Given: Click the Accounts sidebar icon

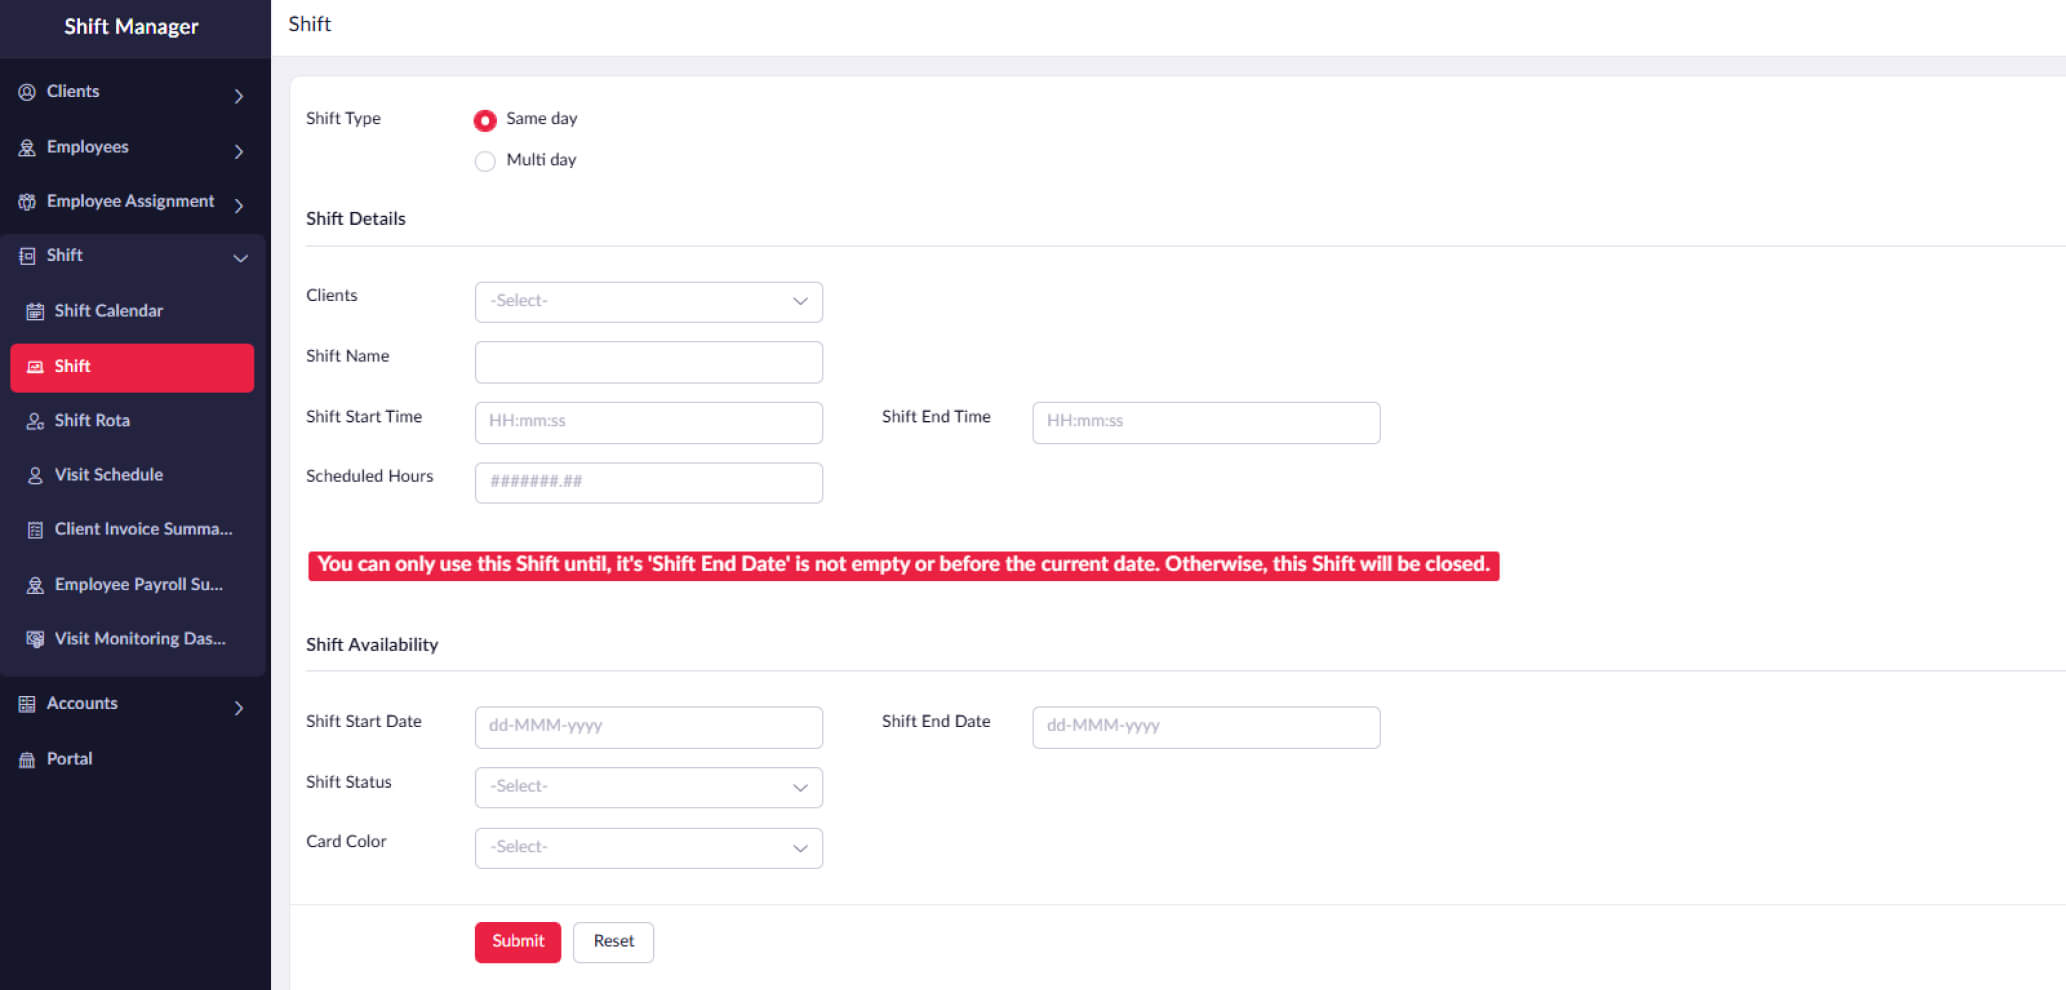Looking at the screenshot, I should pyautogui.click(x=27, y=704).
